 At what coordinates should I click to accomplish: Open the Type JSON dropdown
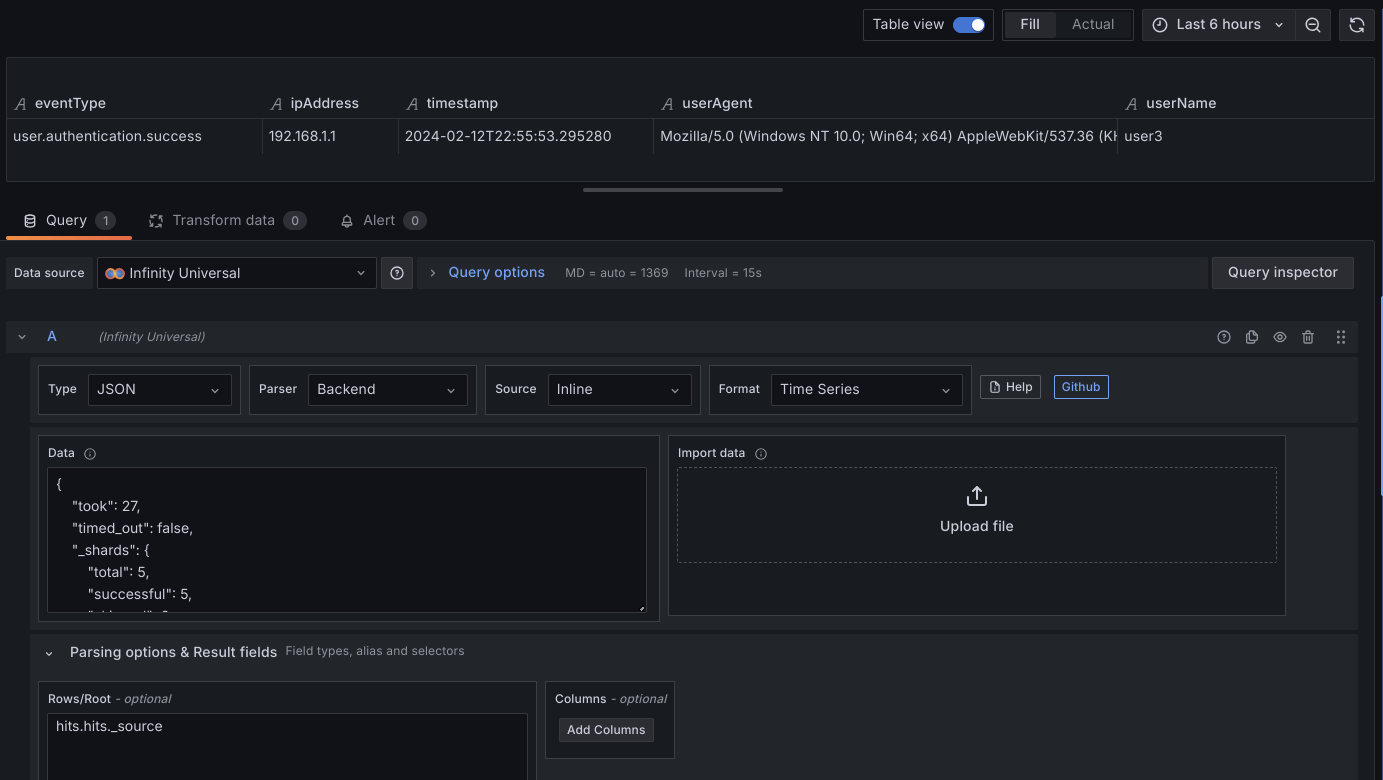(x=159, y=390)
